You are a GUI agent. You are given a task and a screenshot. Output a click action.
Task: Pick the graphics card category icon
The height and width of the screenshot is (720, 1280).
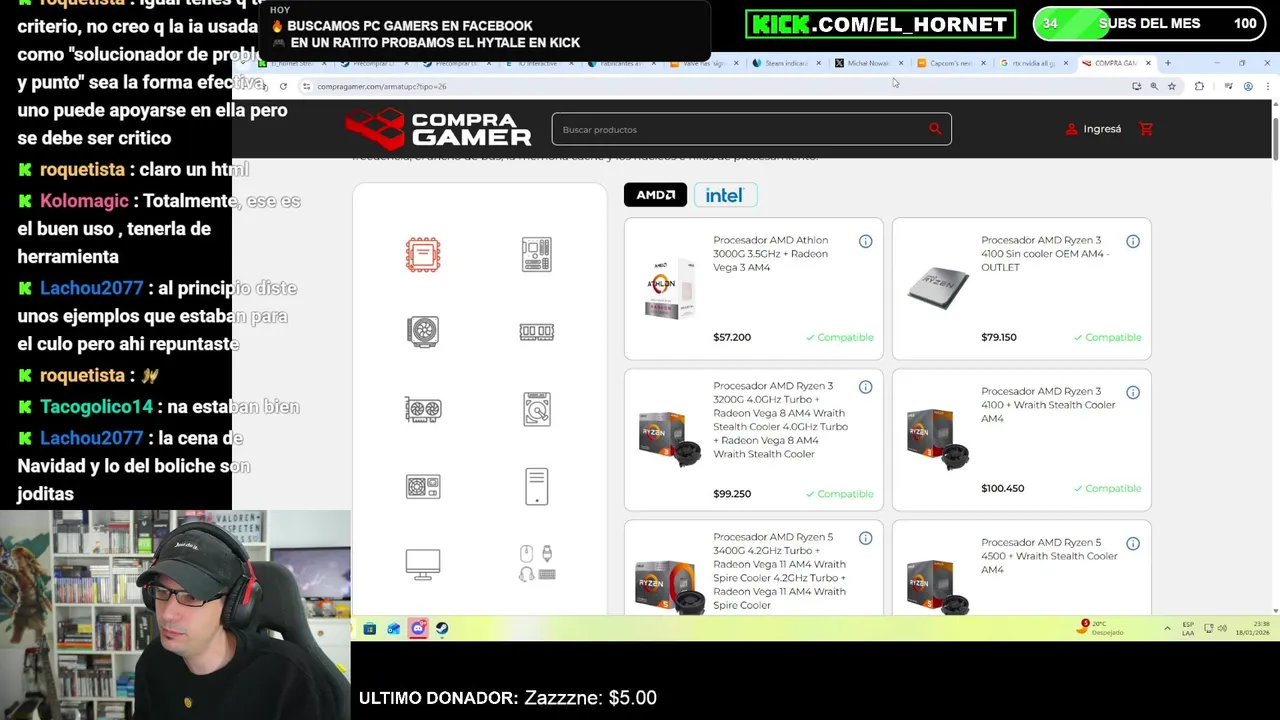click(423, 409)
